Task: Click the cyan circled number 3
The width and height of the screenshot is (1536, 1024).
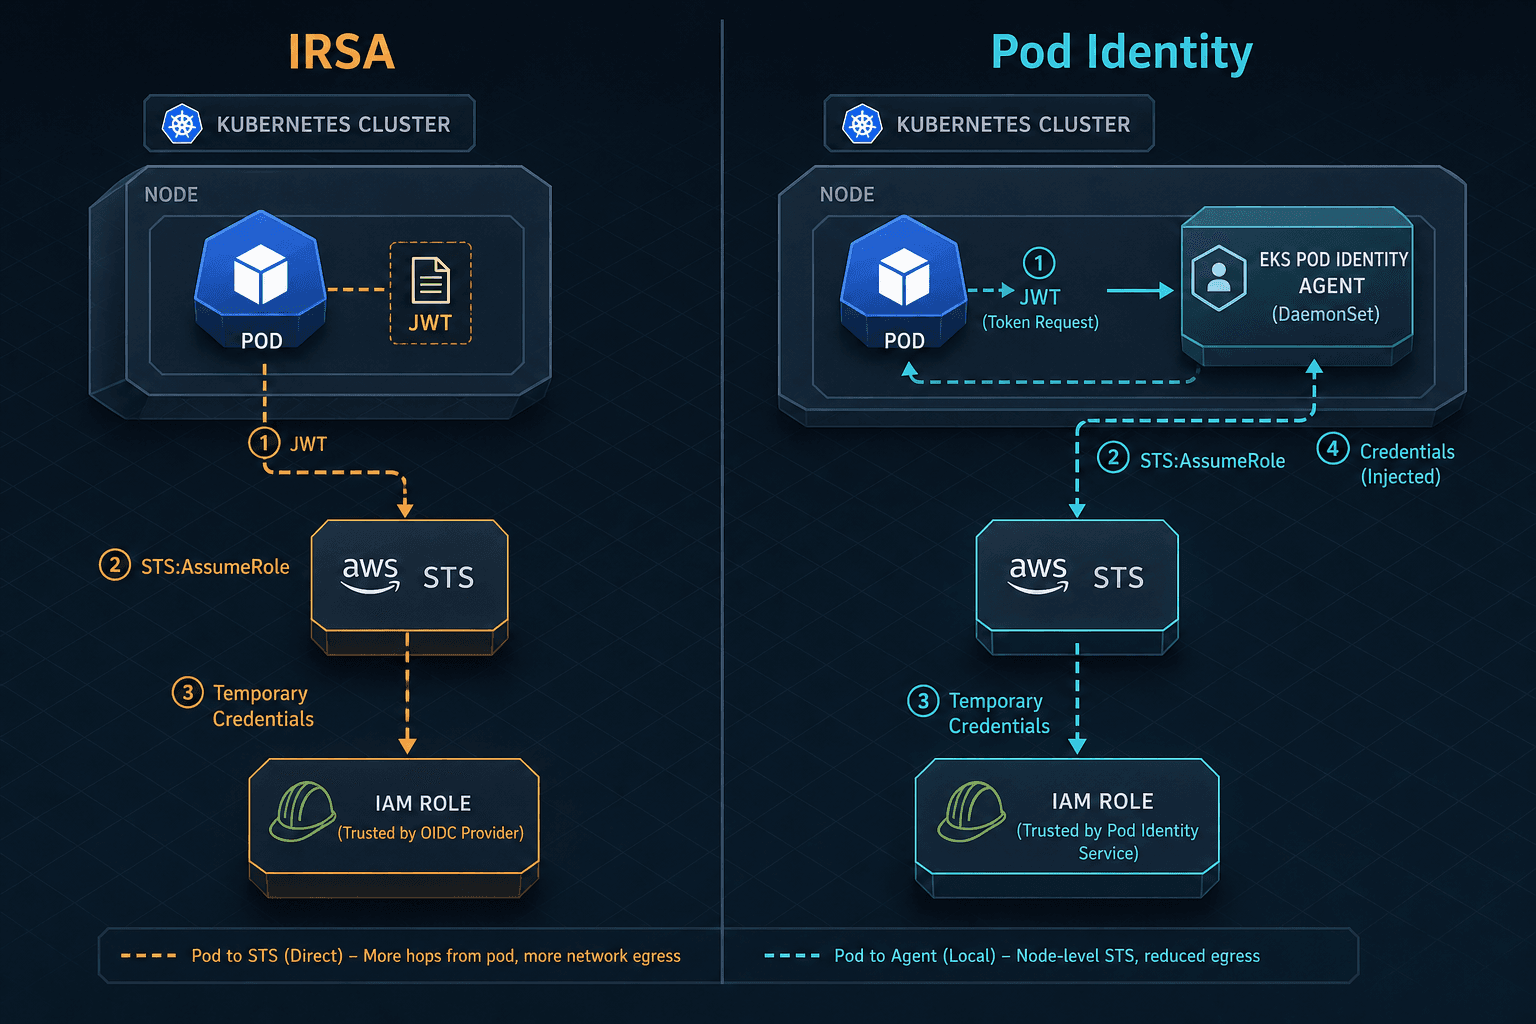Action: 923,701
